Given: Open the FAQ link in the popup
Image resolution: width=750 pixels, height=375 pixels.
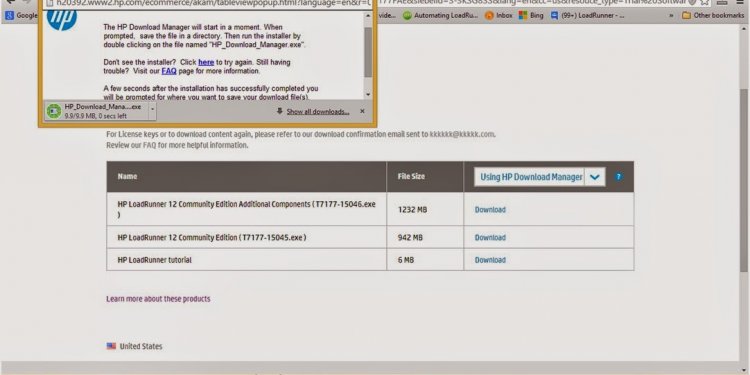Looking at the screenshot, I should pyautogui.click(x=169, y=71).
